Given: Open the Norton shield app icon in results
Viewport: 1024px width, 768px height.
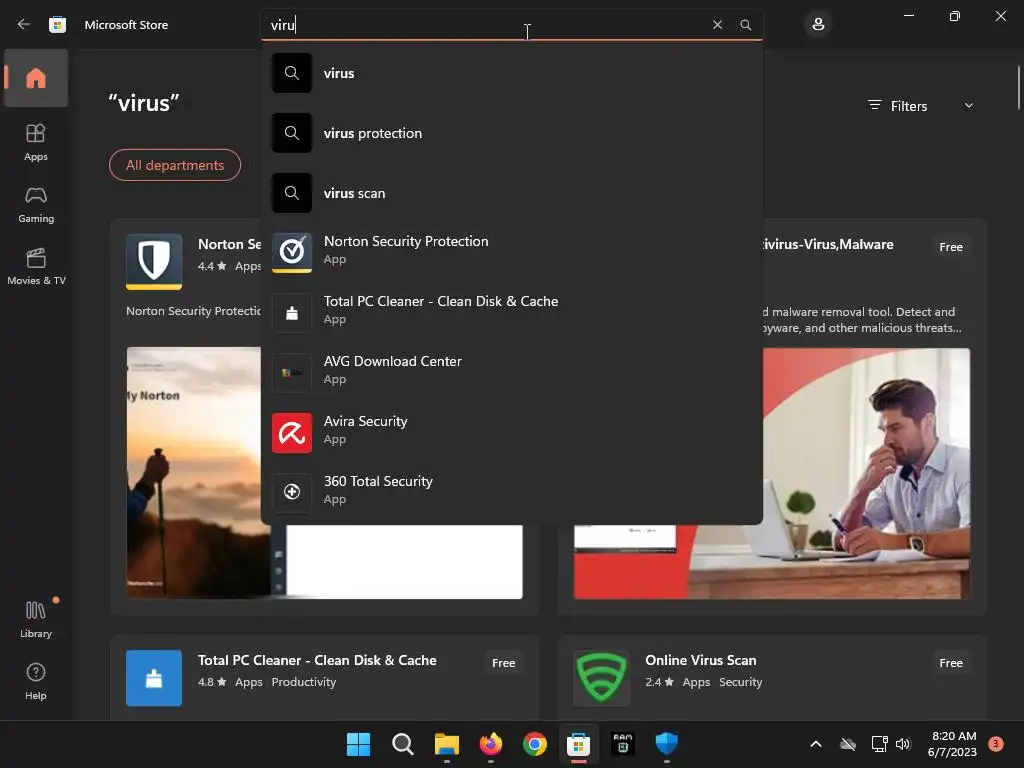Looking at the screenshot, I should coord(154,261).
